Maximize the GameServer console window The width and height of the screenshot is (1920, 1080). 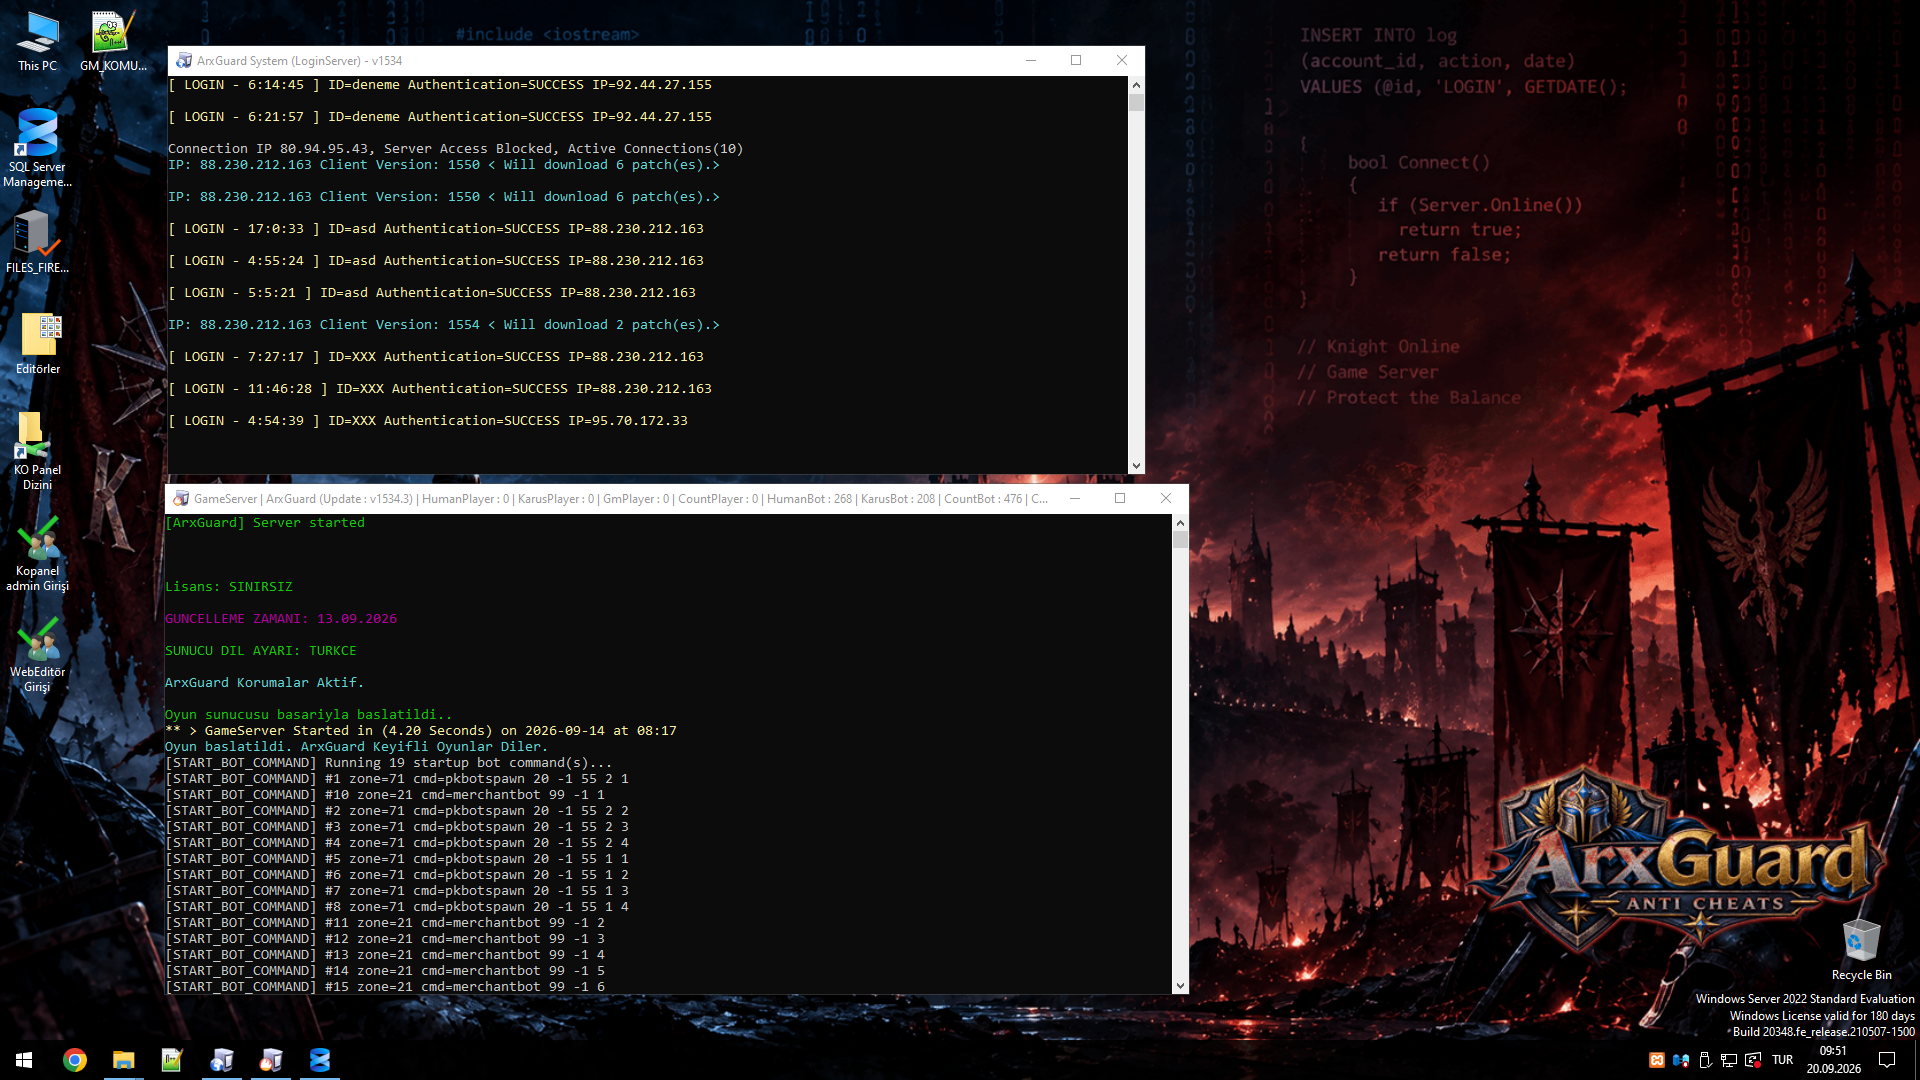click(x=1120, y=499)
